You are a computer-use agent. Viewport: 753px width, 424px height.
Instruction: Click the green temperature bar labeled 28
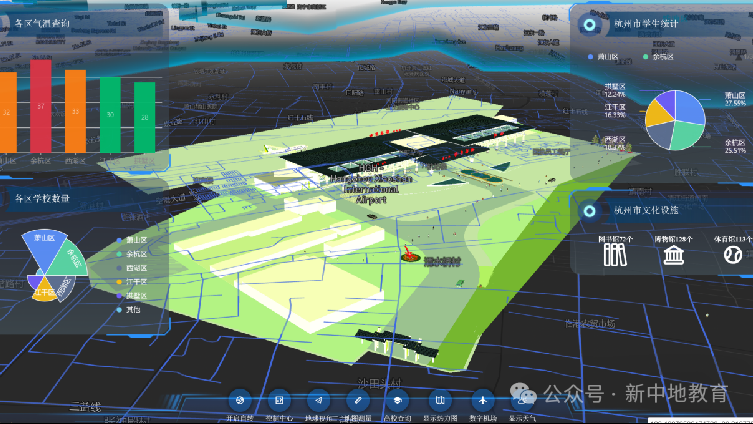tap(145, 118)
